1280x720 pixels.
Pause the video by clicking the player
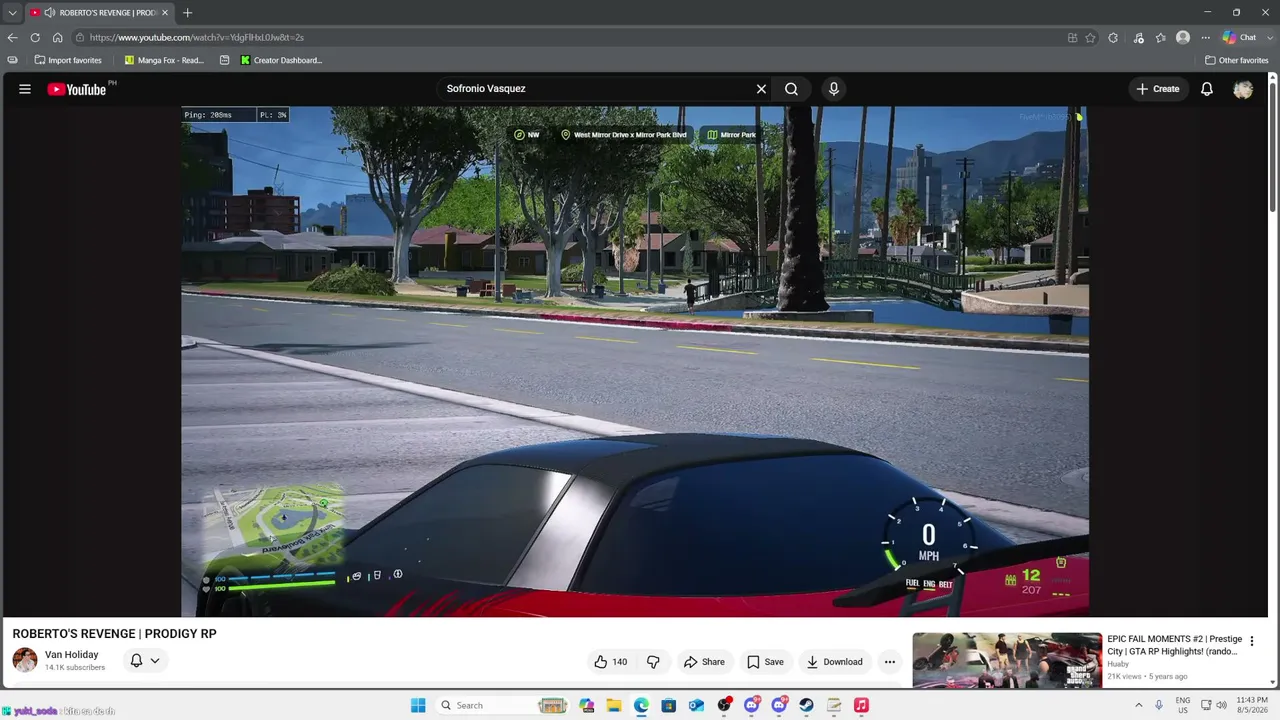tap(635, 361)
